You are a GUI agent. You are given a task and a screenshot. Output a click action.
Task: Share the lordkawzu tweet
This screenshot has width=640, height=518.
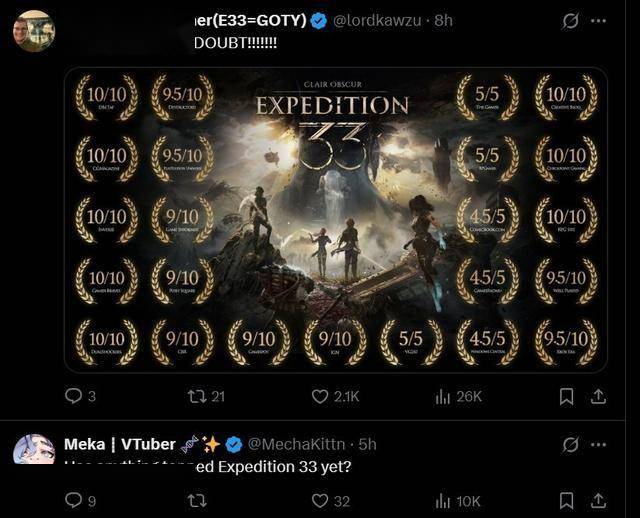click(x=598, y=396)
